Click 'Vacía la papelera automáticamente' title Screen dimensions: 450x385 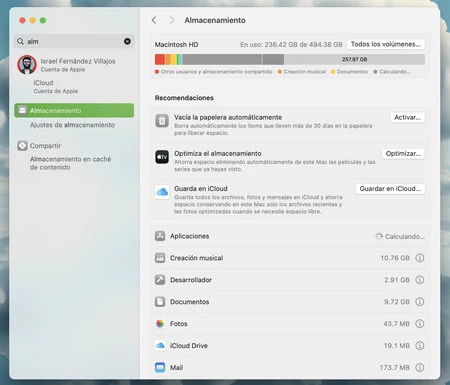[228, 117]
